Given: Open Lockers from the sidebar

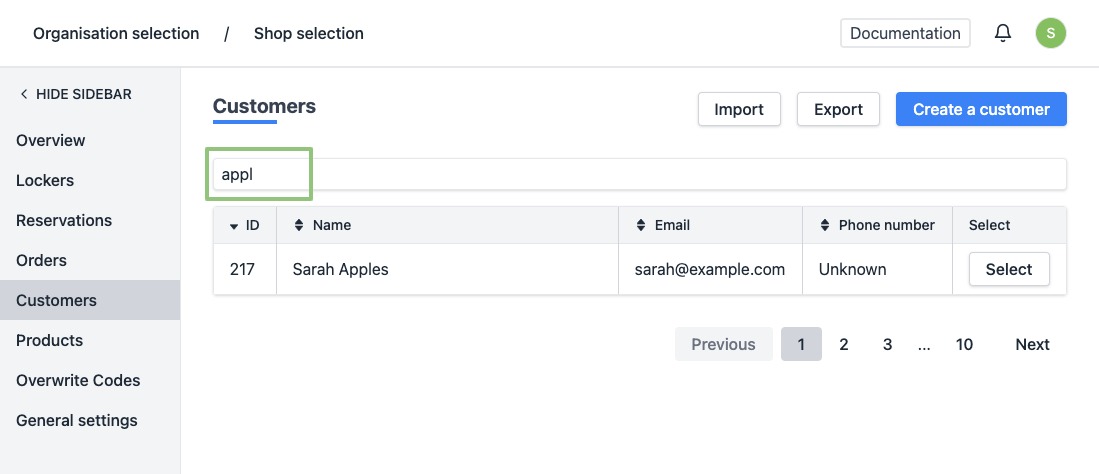Looking at the screenshot, I should [x=45, y=180].
